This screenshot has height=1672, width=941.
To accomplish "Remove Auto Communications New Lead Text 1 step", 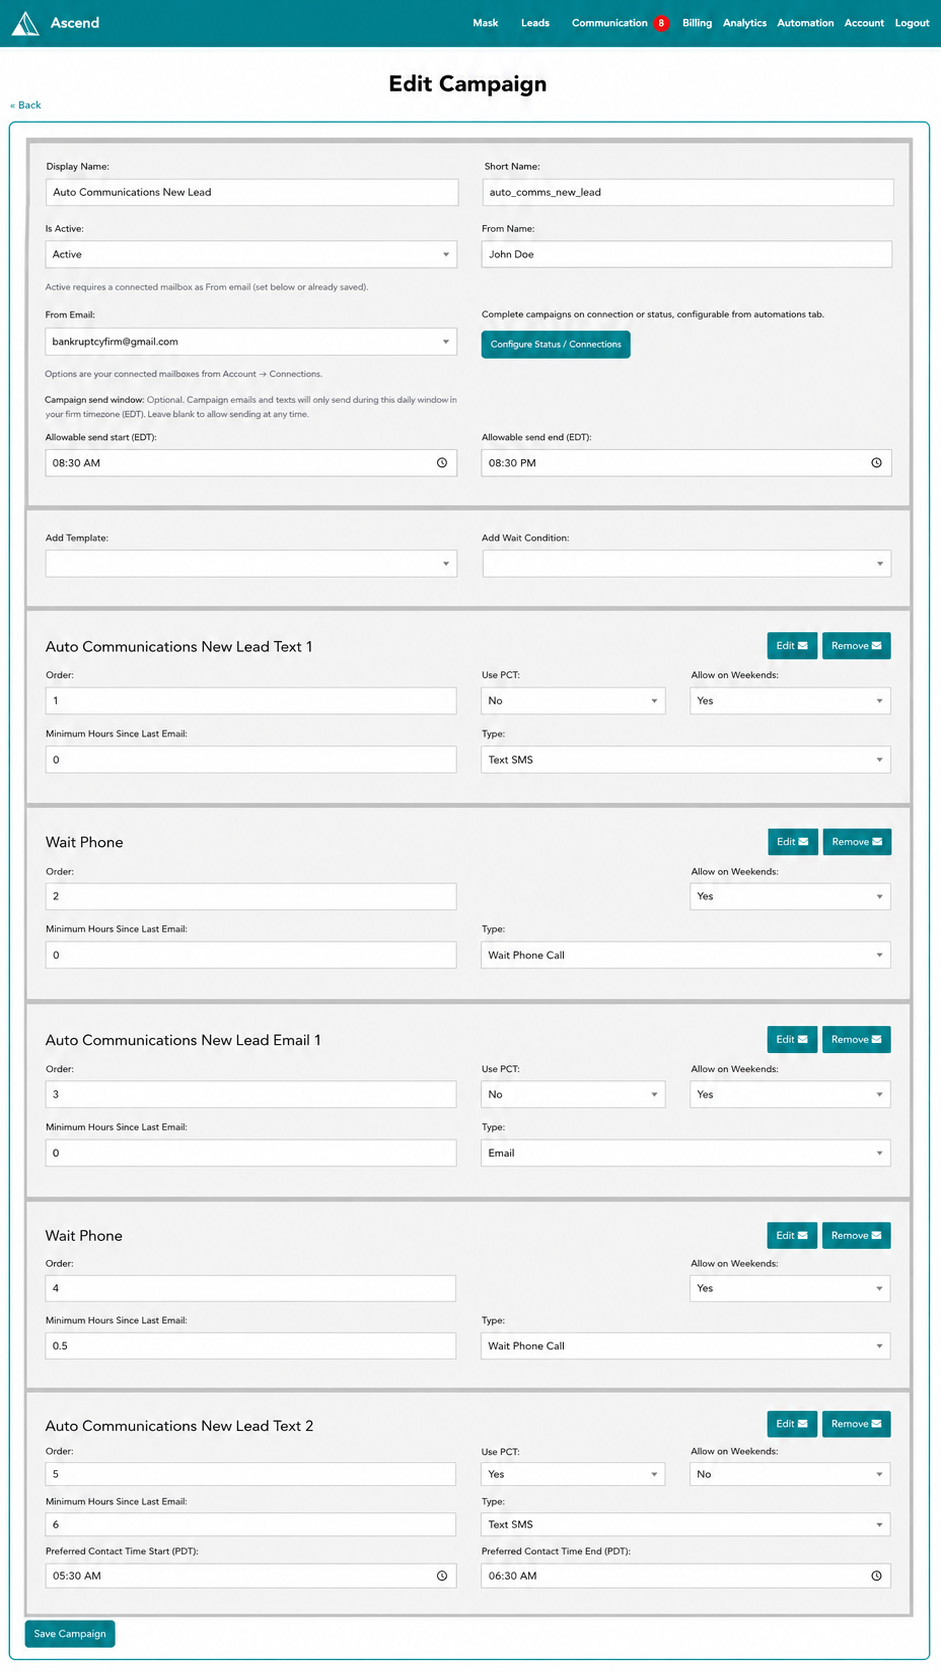I will pos(856,646).
